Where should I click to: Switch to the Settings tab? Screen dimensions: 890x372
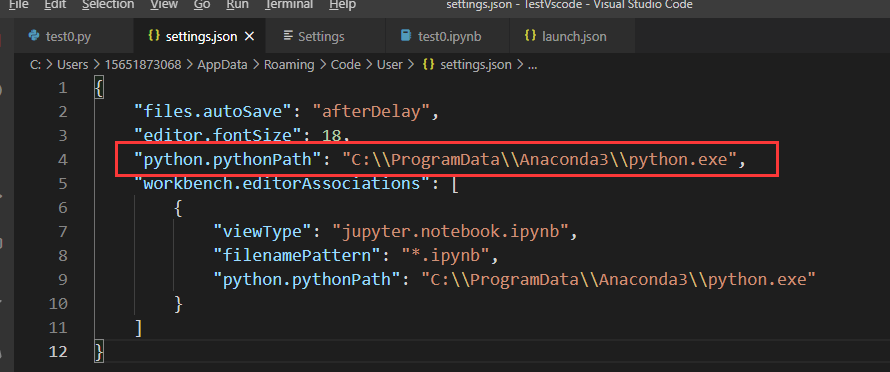pos(321,36)
